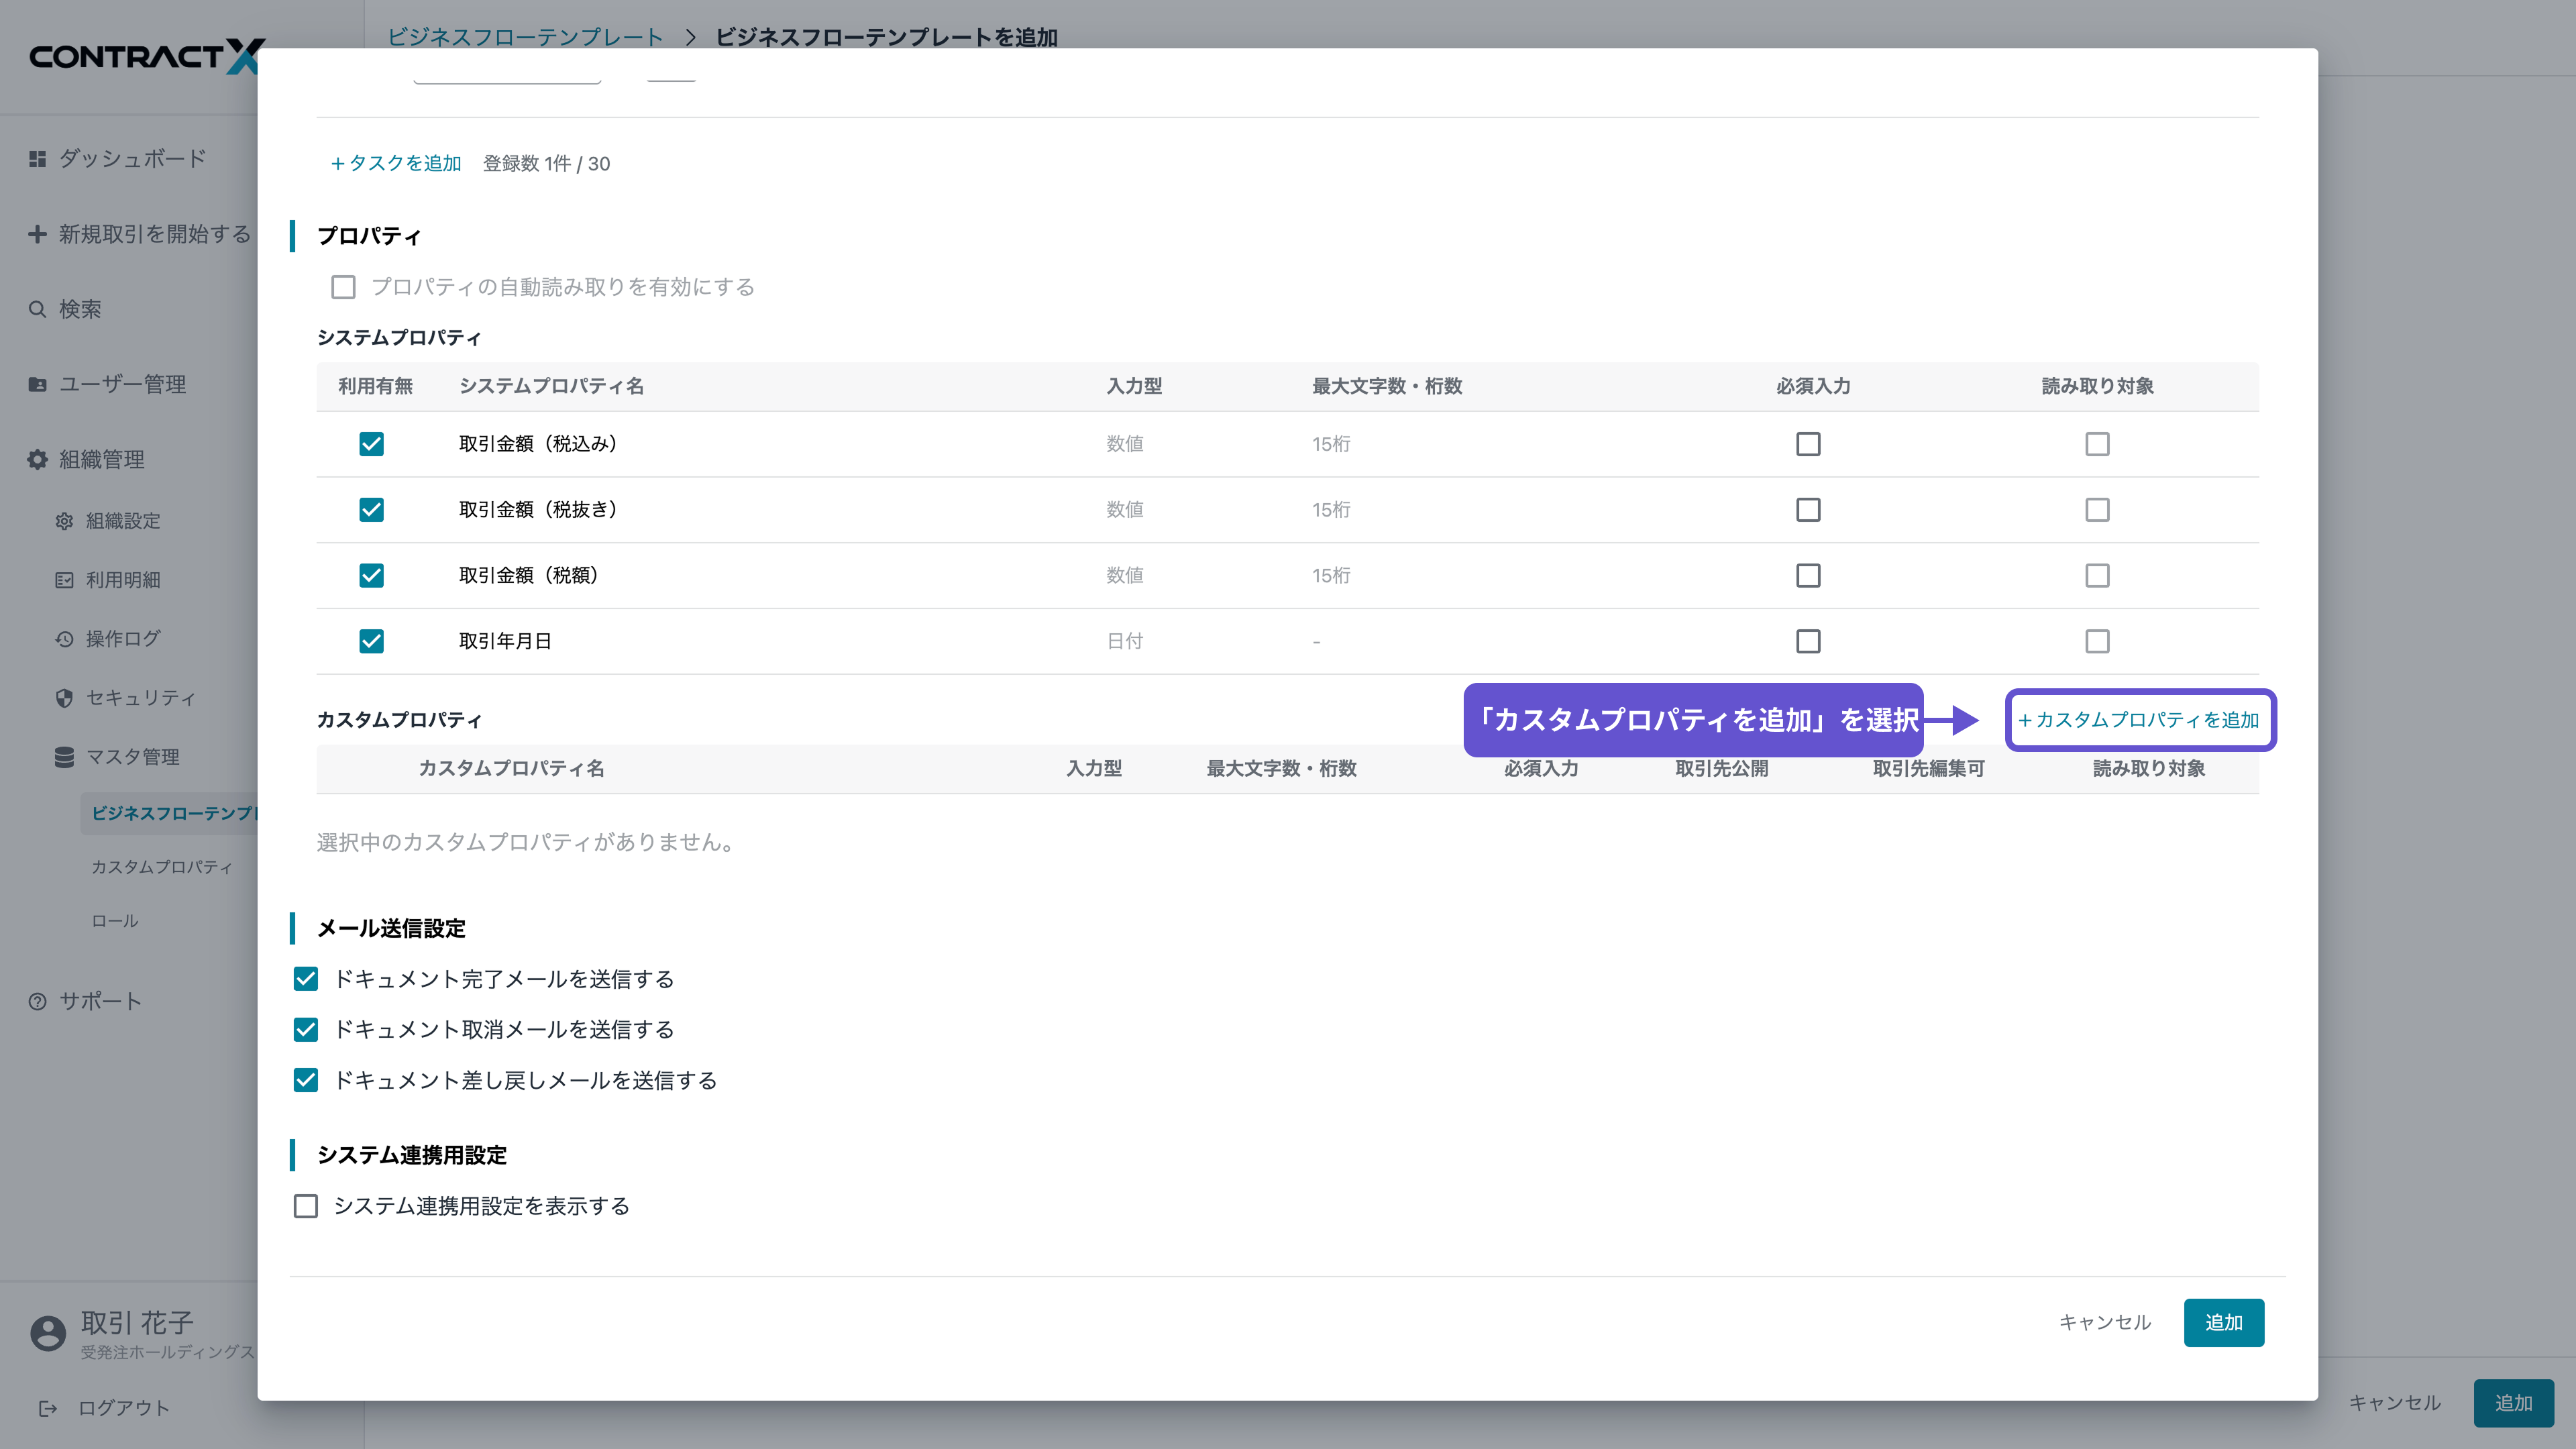Screen dimensions: 2576x1449
Task: Click ＋タスクを追加 link
Action: tap(396, 163)
